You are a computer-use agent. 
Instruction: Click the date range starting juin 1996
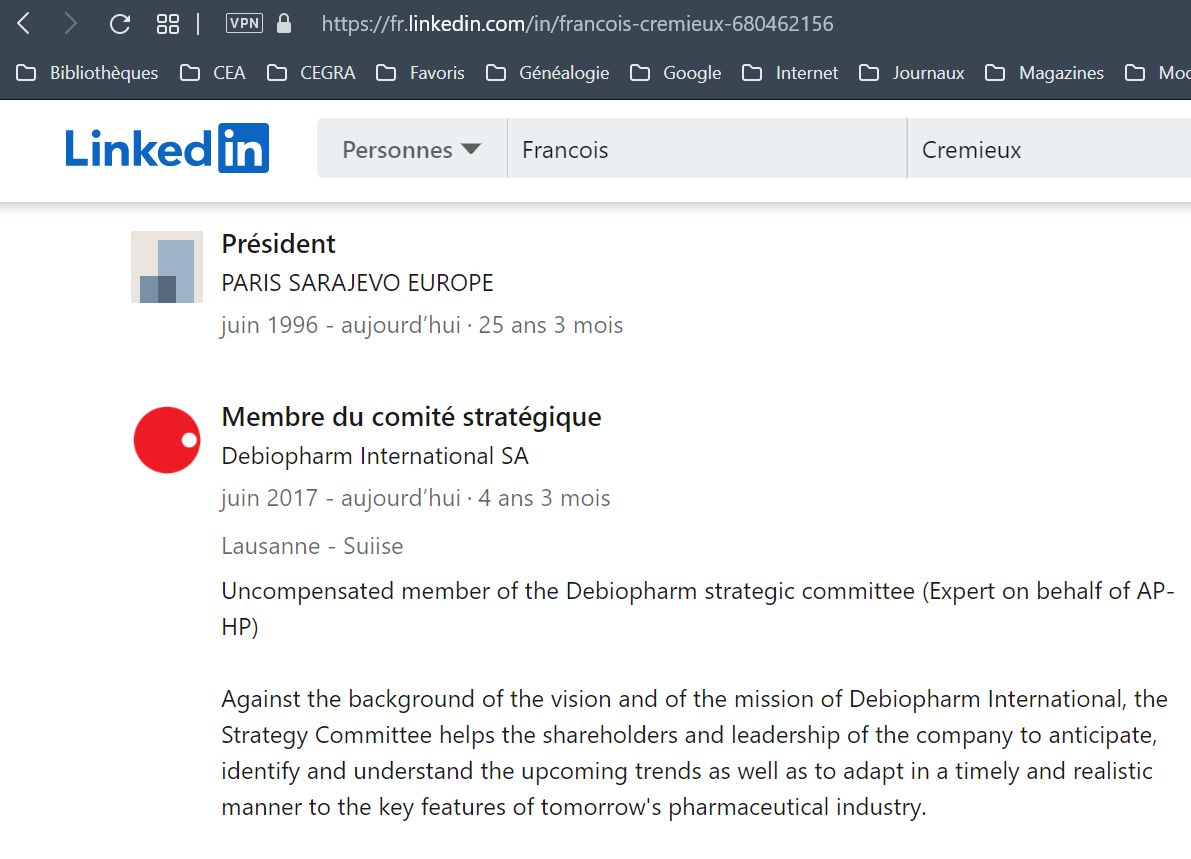[422, 325]
